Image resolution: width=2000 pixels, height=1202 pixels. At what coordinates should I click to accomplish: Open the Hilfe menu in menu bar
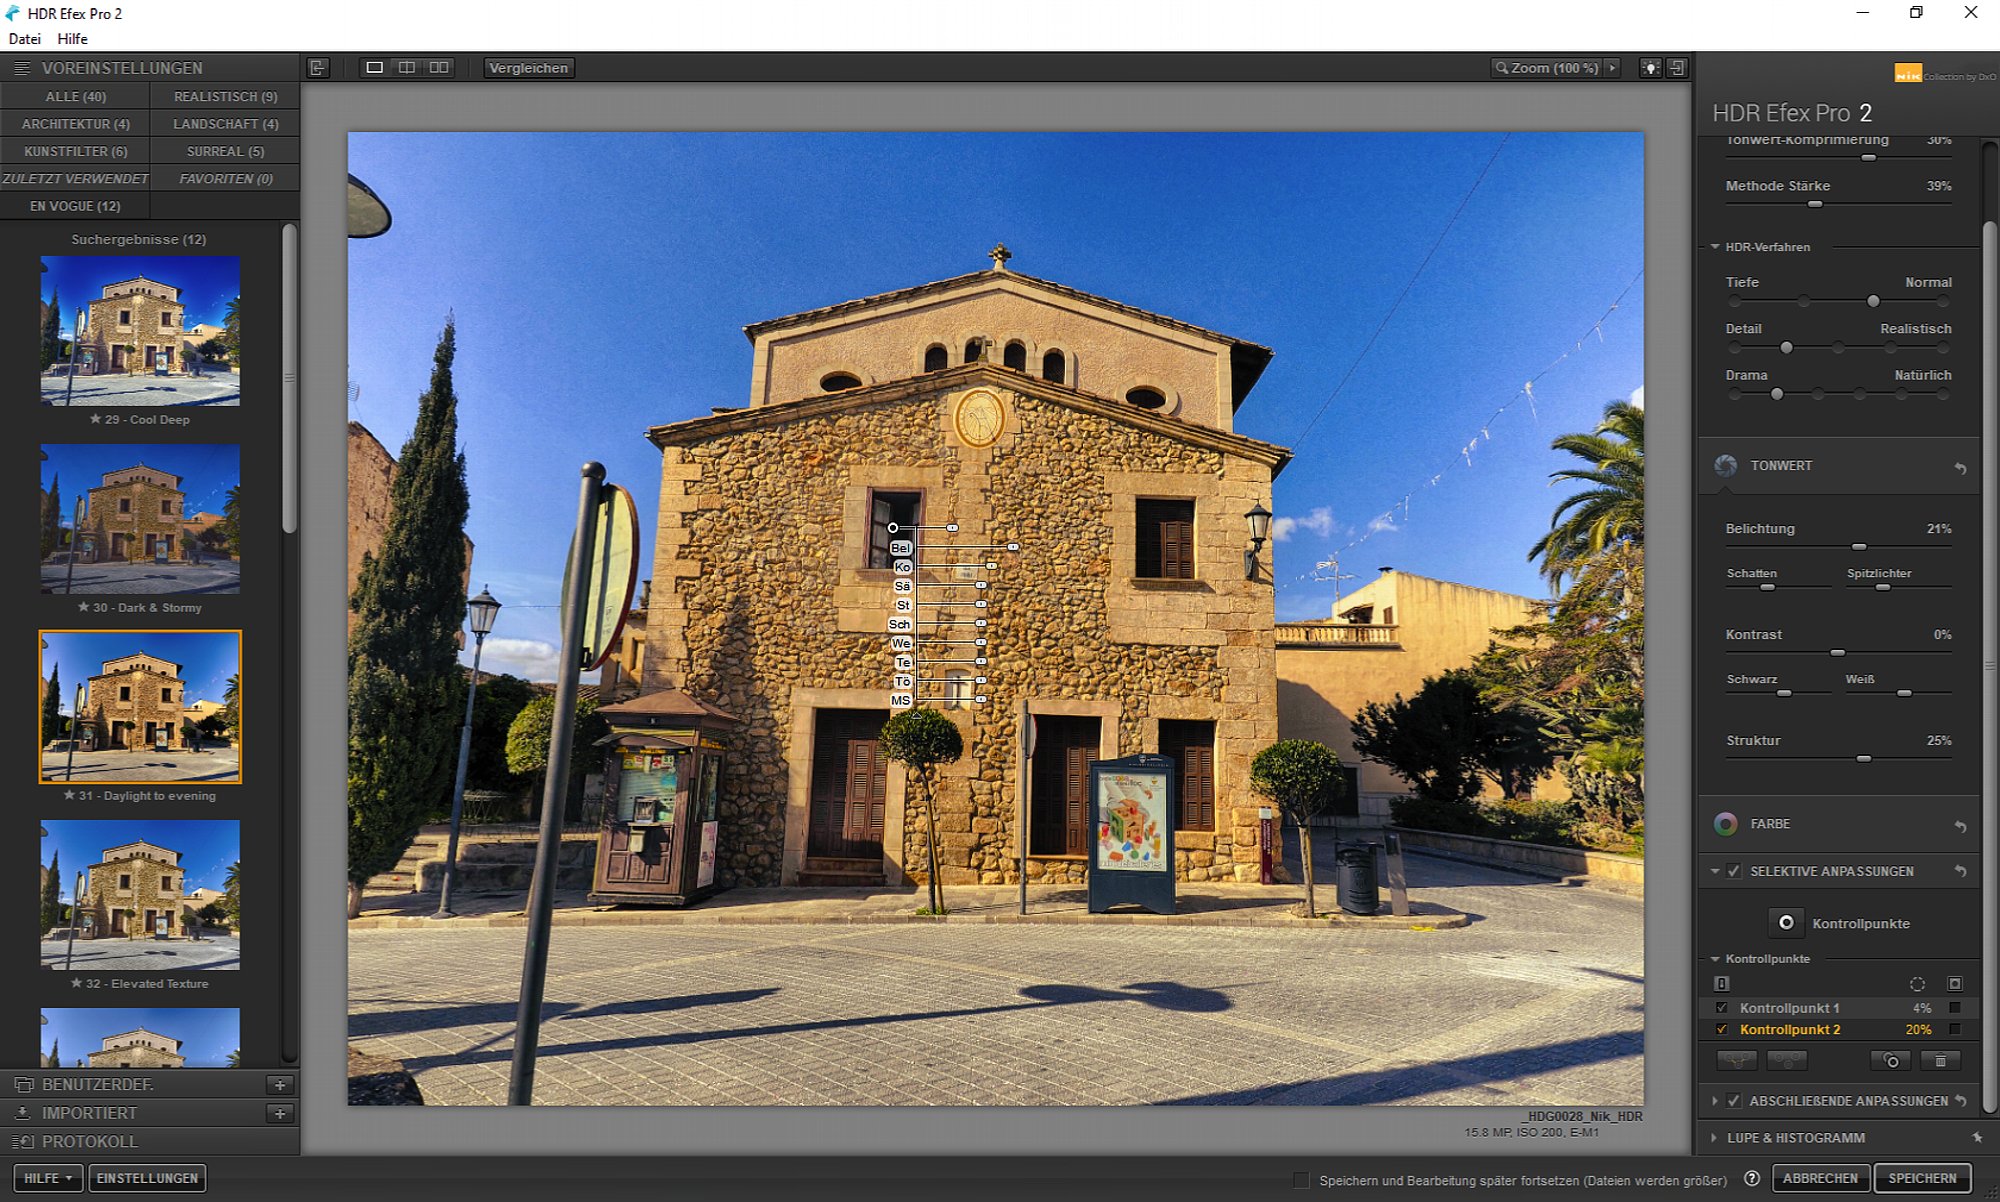[x=73, y=39]
